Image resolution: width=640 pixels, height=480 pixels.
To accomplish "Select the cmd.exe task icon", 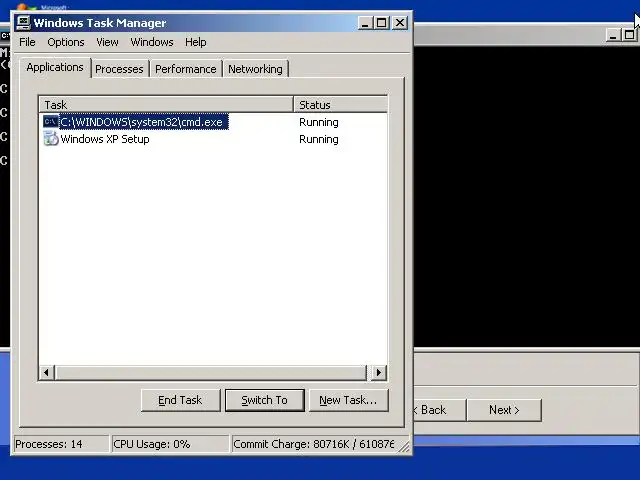I will coord(51,122).
